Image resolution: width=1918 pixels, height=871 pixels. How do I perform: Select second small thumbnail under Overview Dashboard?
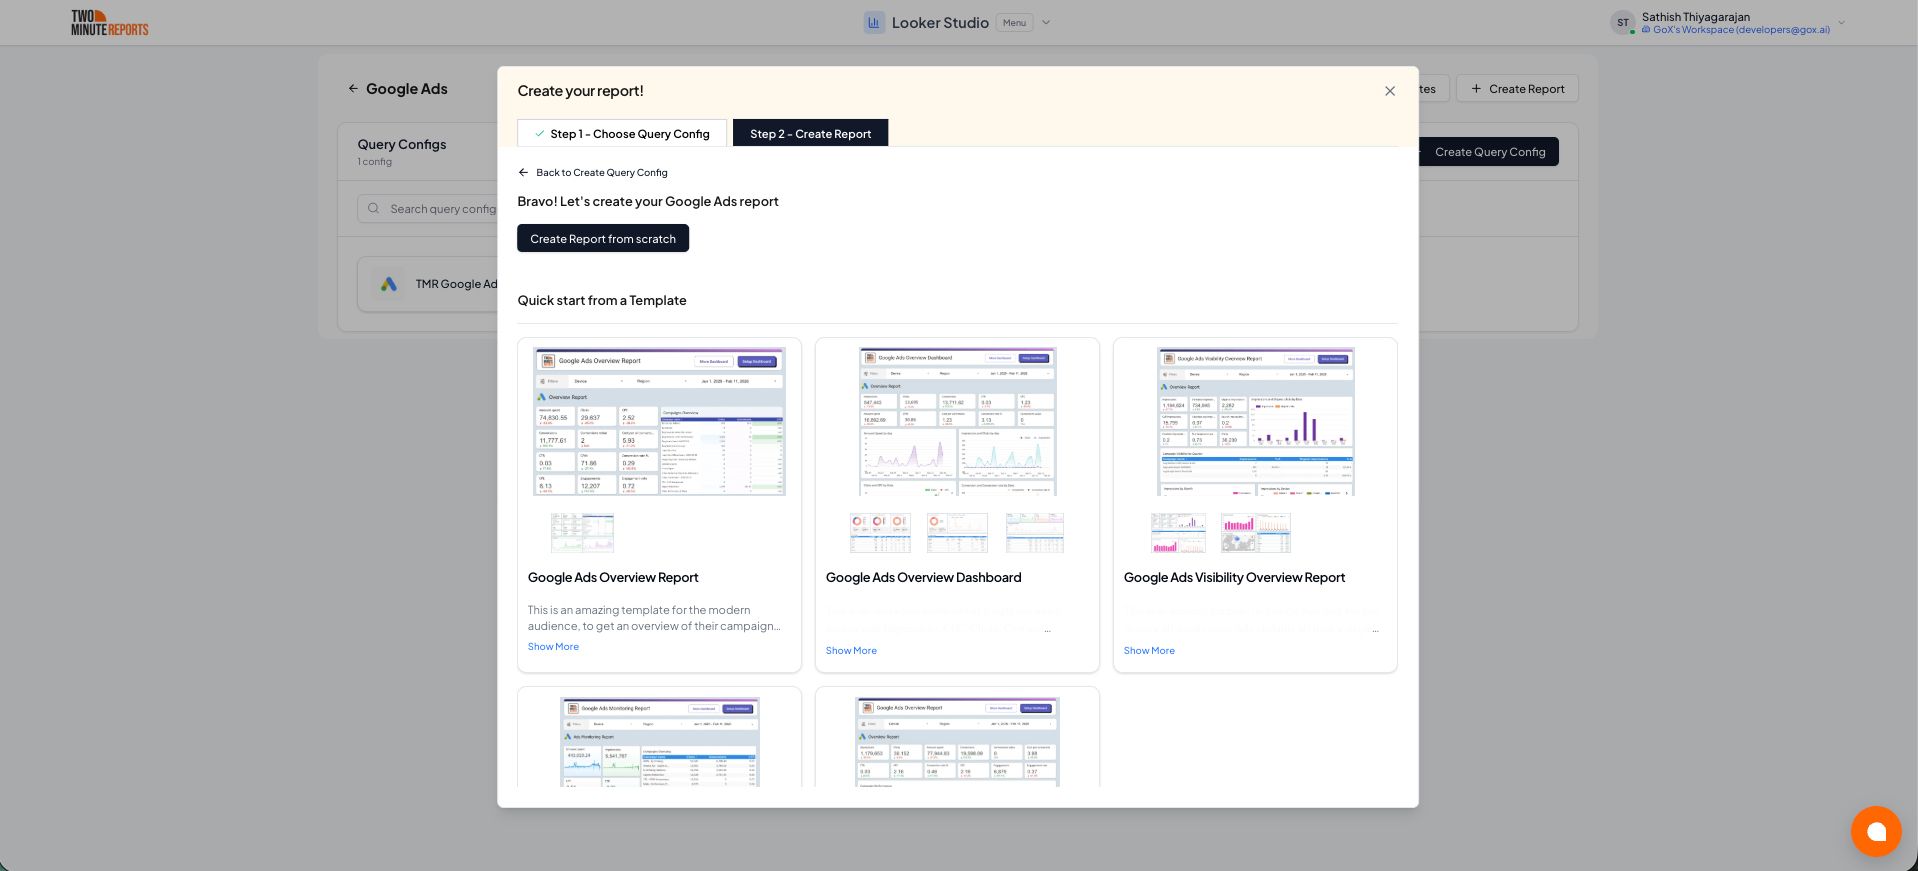pos(957,533)
